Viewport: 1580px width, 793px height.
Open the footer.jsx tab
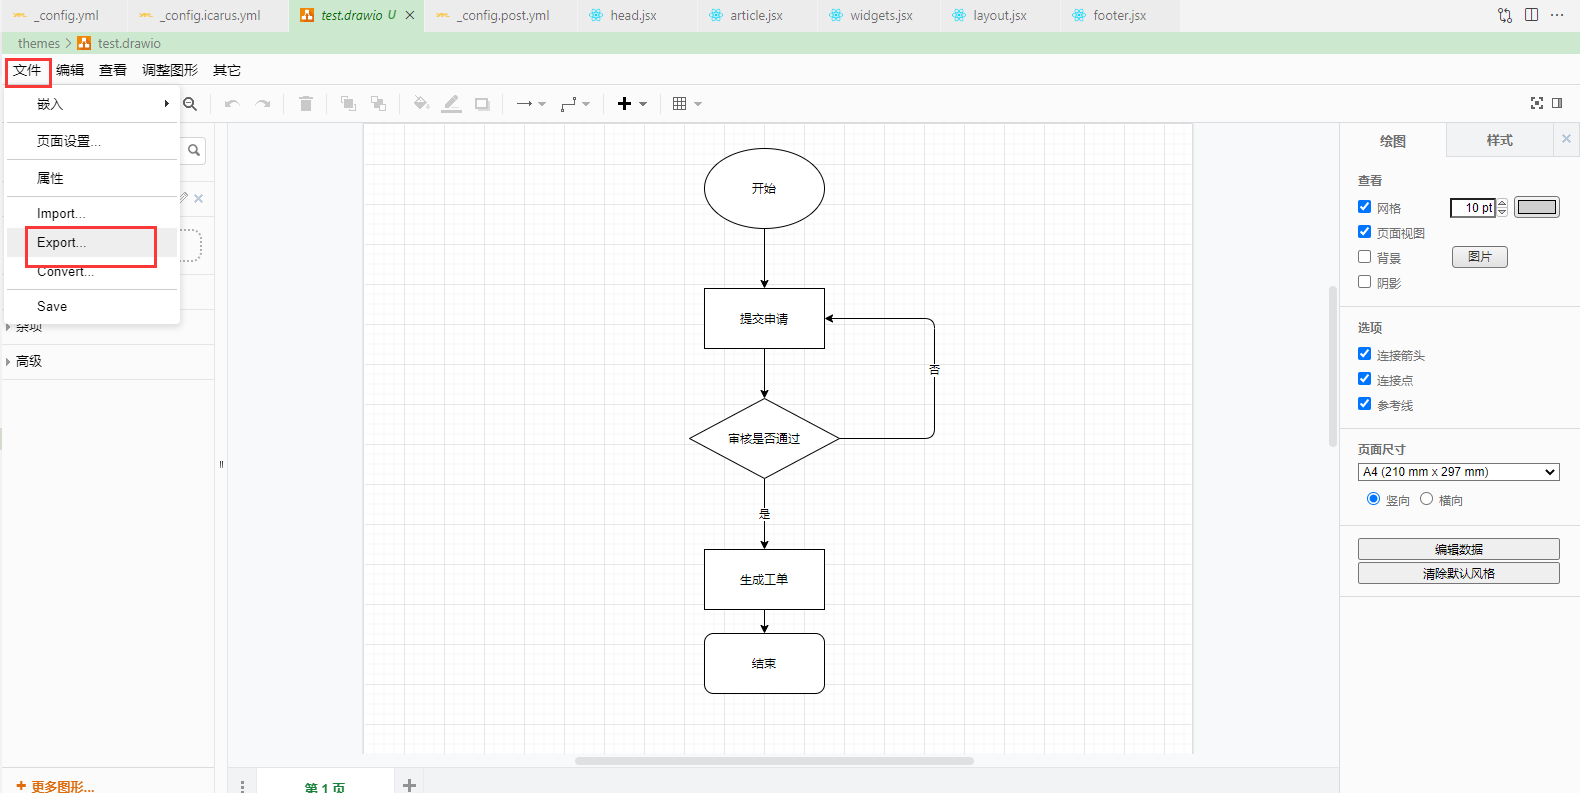tap(1119, 15)
